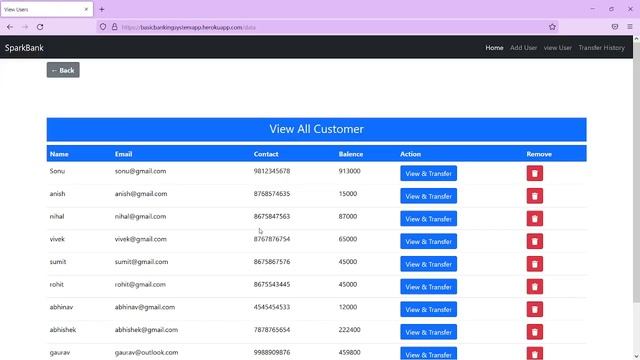The image size is (640, 360).
Task: Select balance value 913000
Action: click(x=349, y=171)
